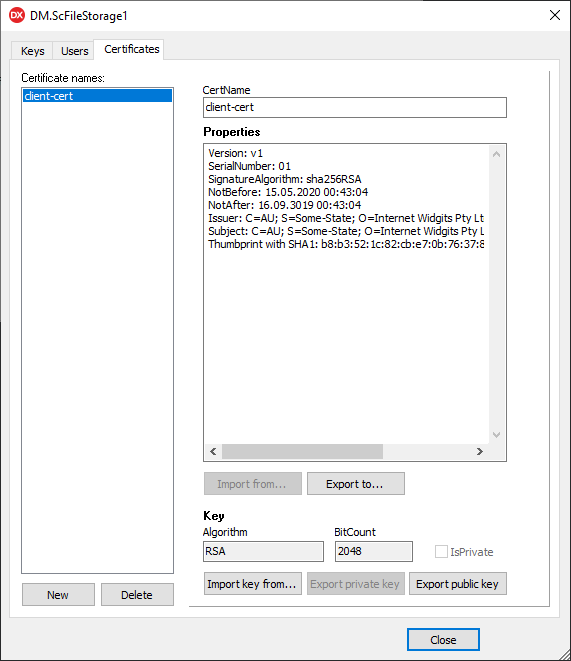Click the Properties scroll down arrow

tap(496, 435)
